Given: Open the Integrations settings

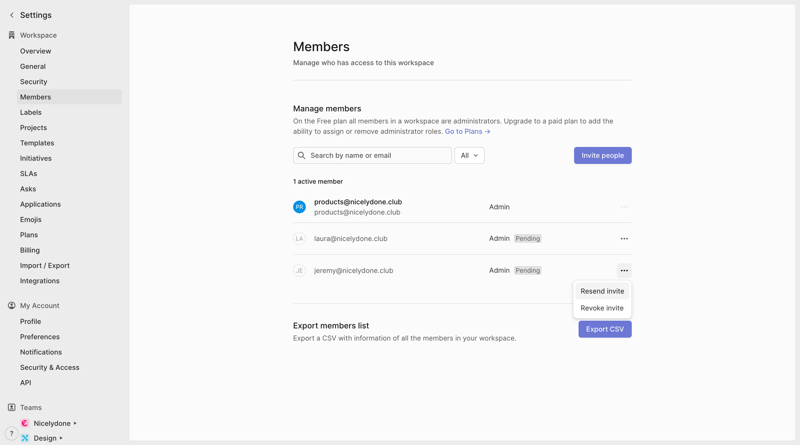Looking at the screenshot, I should 69,281.
